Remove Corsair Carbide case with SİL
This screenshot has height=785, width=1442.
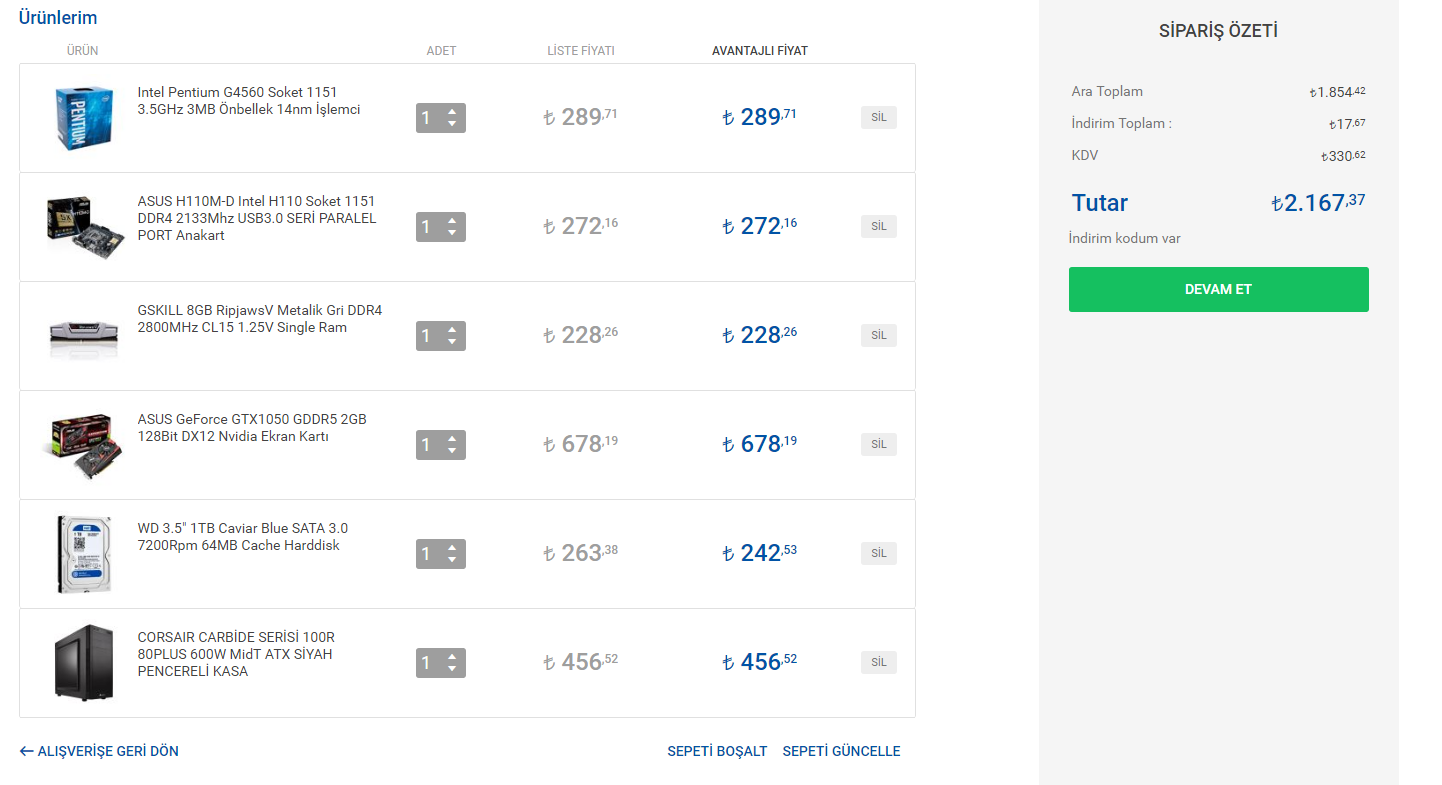[x=879, y=663]
